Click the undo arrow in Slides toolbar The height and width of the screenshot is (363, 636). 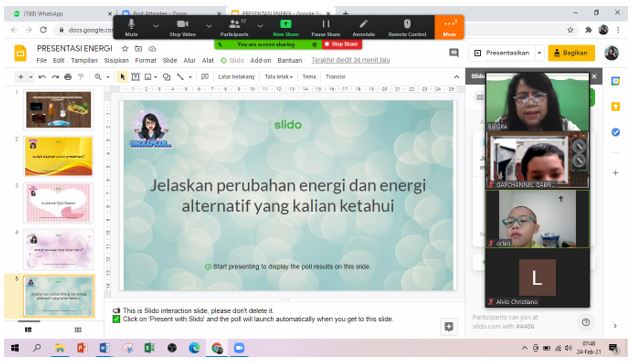pyautogui.click(x=42, y=77)
